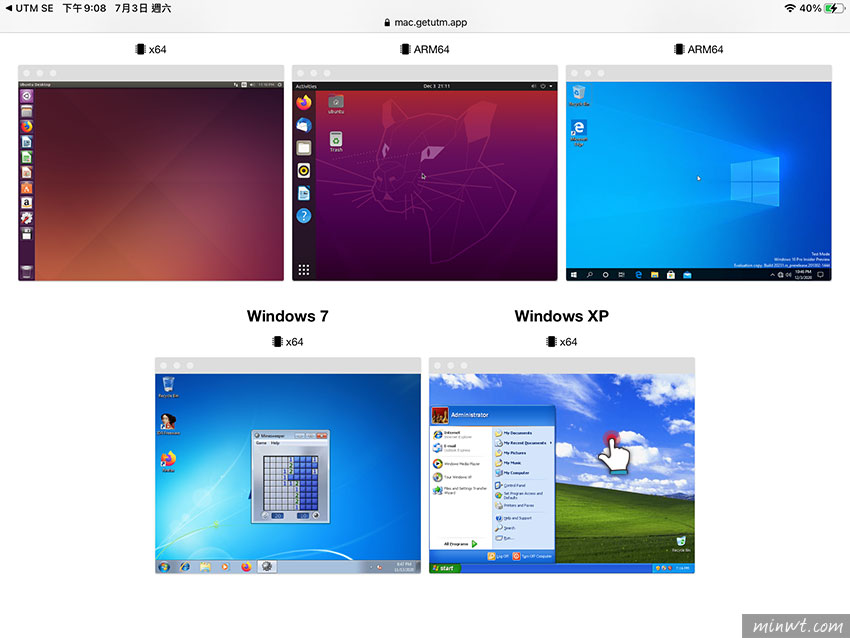Expand My Recent Documents submenu in Windows XP
The image size is (850, 638).
pos(524,443)
